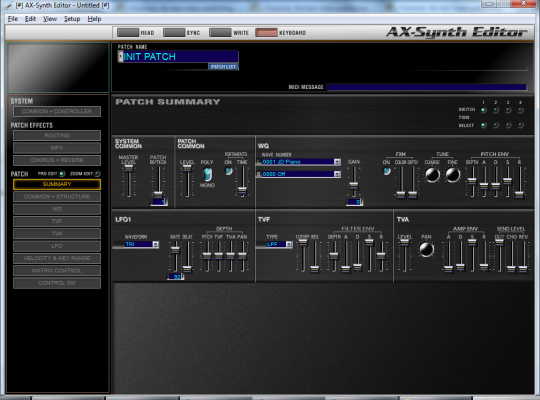Viewport: 540px width, 400px height.
Task: Open the PATCH LIST
Action: (223, 66)
